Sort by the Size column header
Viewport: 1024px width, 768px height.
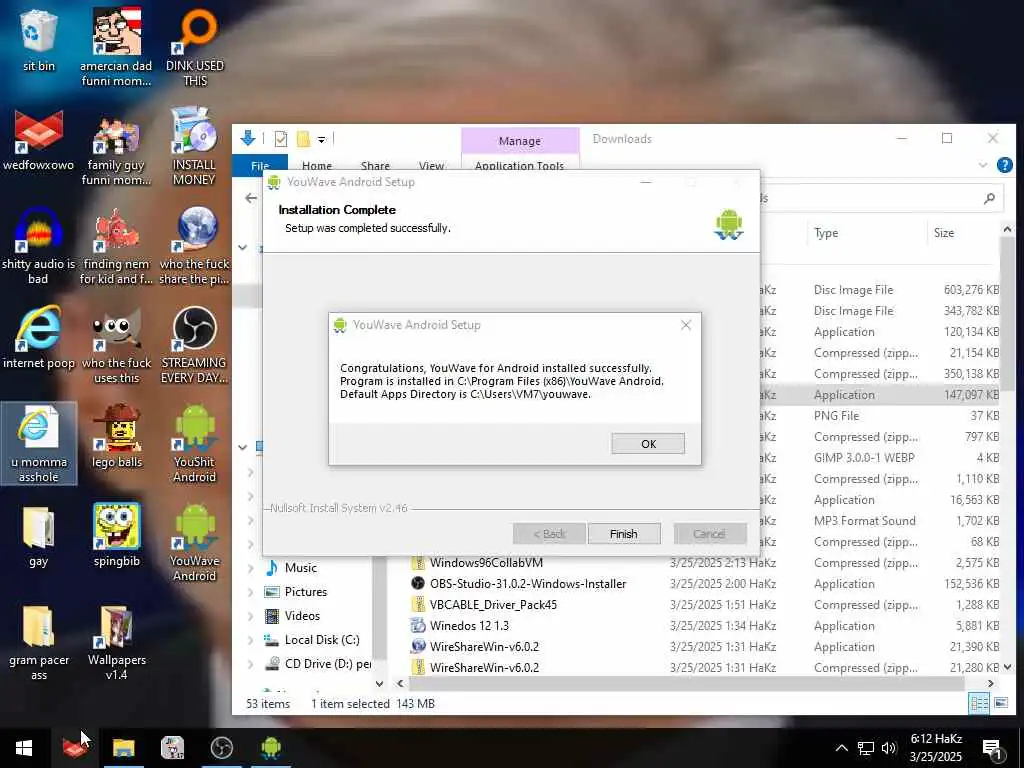pyautogui.click(x=944, y=232)
